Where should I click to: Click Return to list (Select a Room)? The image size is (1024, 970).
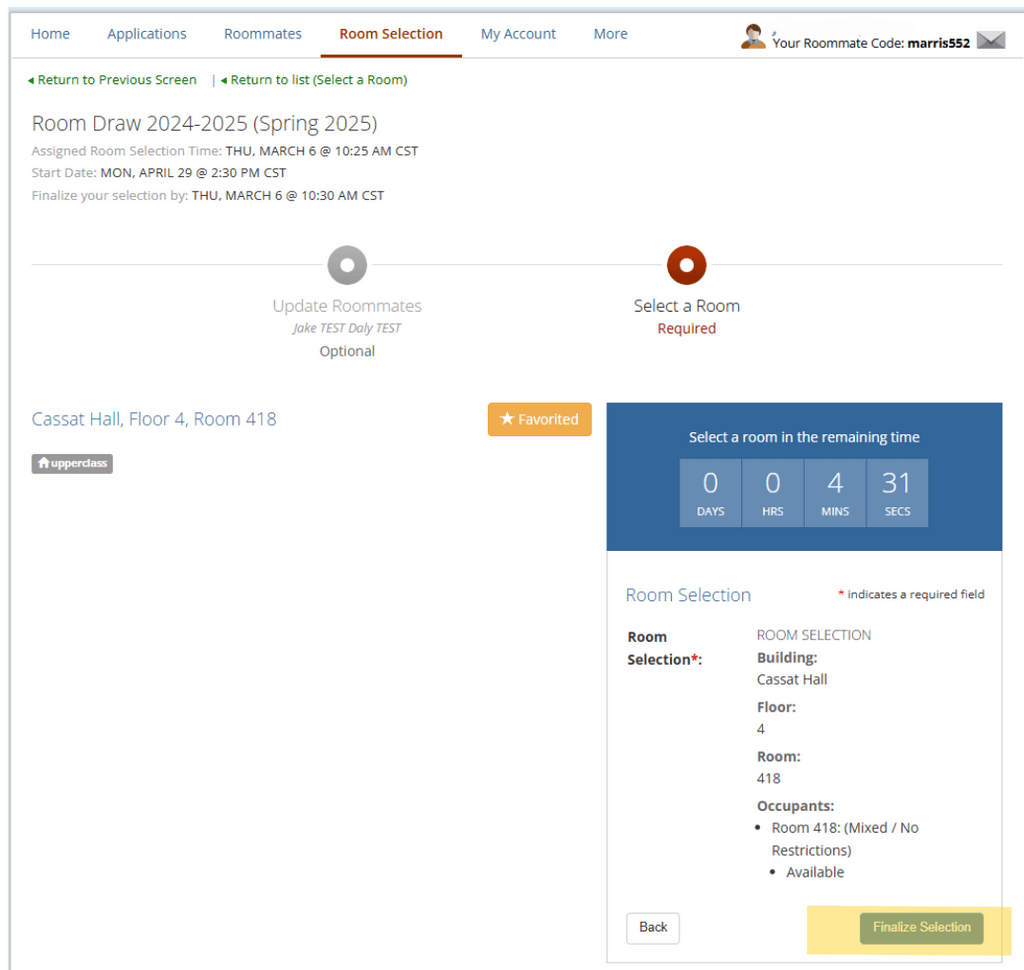coord(314,80)
